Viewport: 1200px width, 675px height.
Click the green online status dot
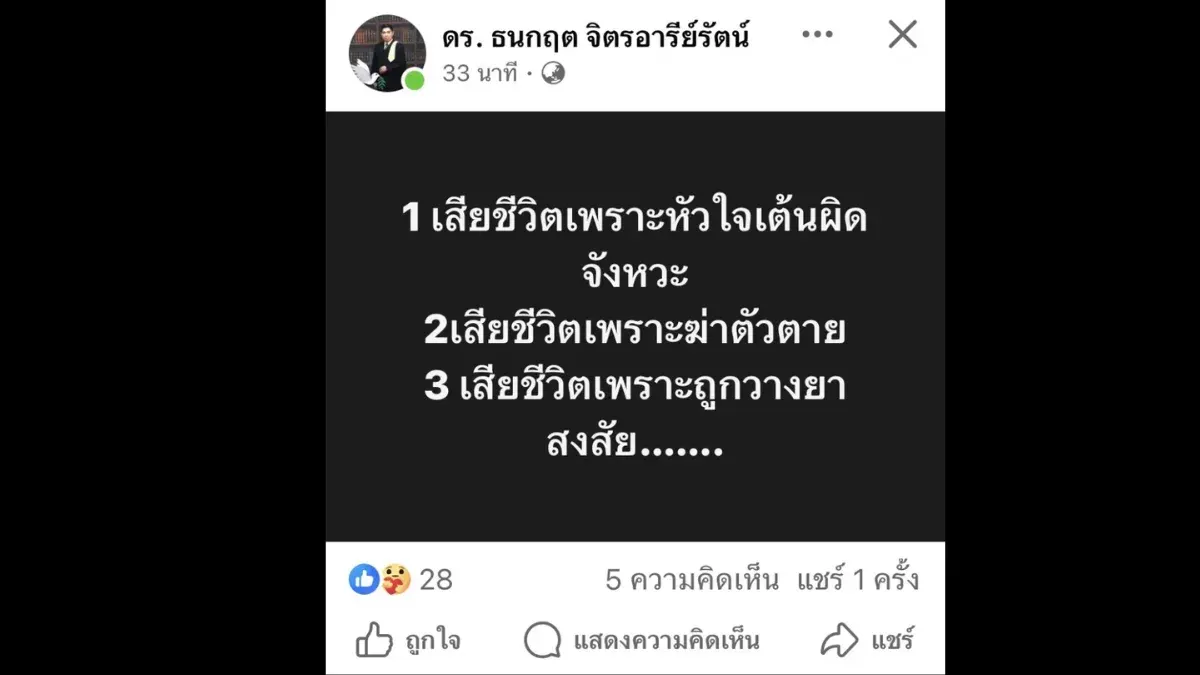(414, 80)
